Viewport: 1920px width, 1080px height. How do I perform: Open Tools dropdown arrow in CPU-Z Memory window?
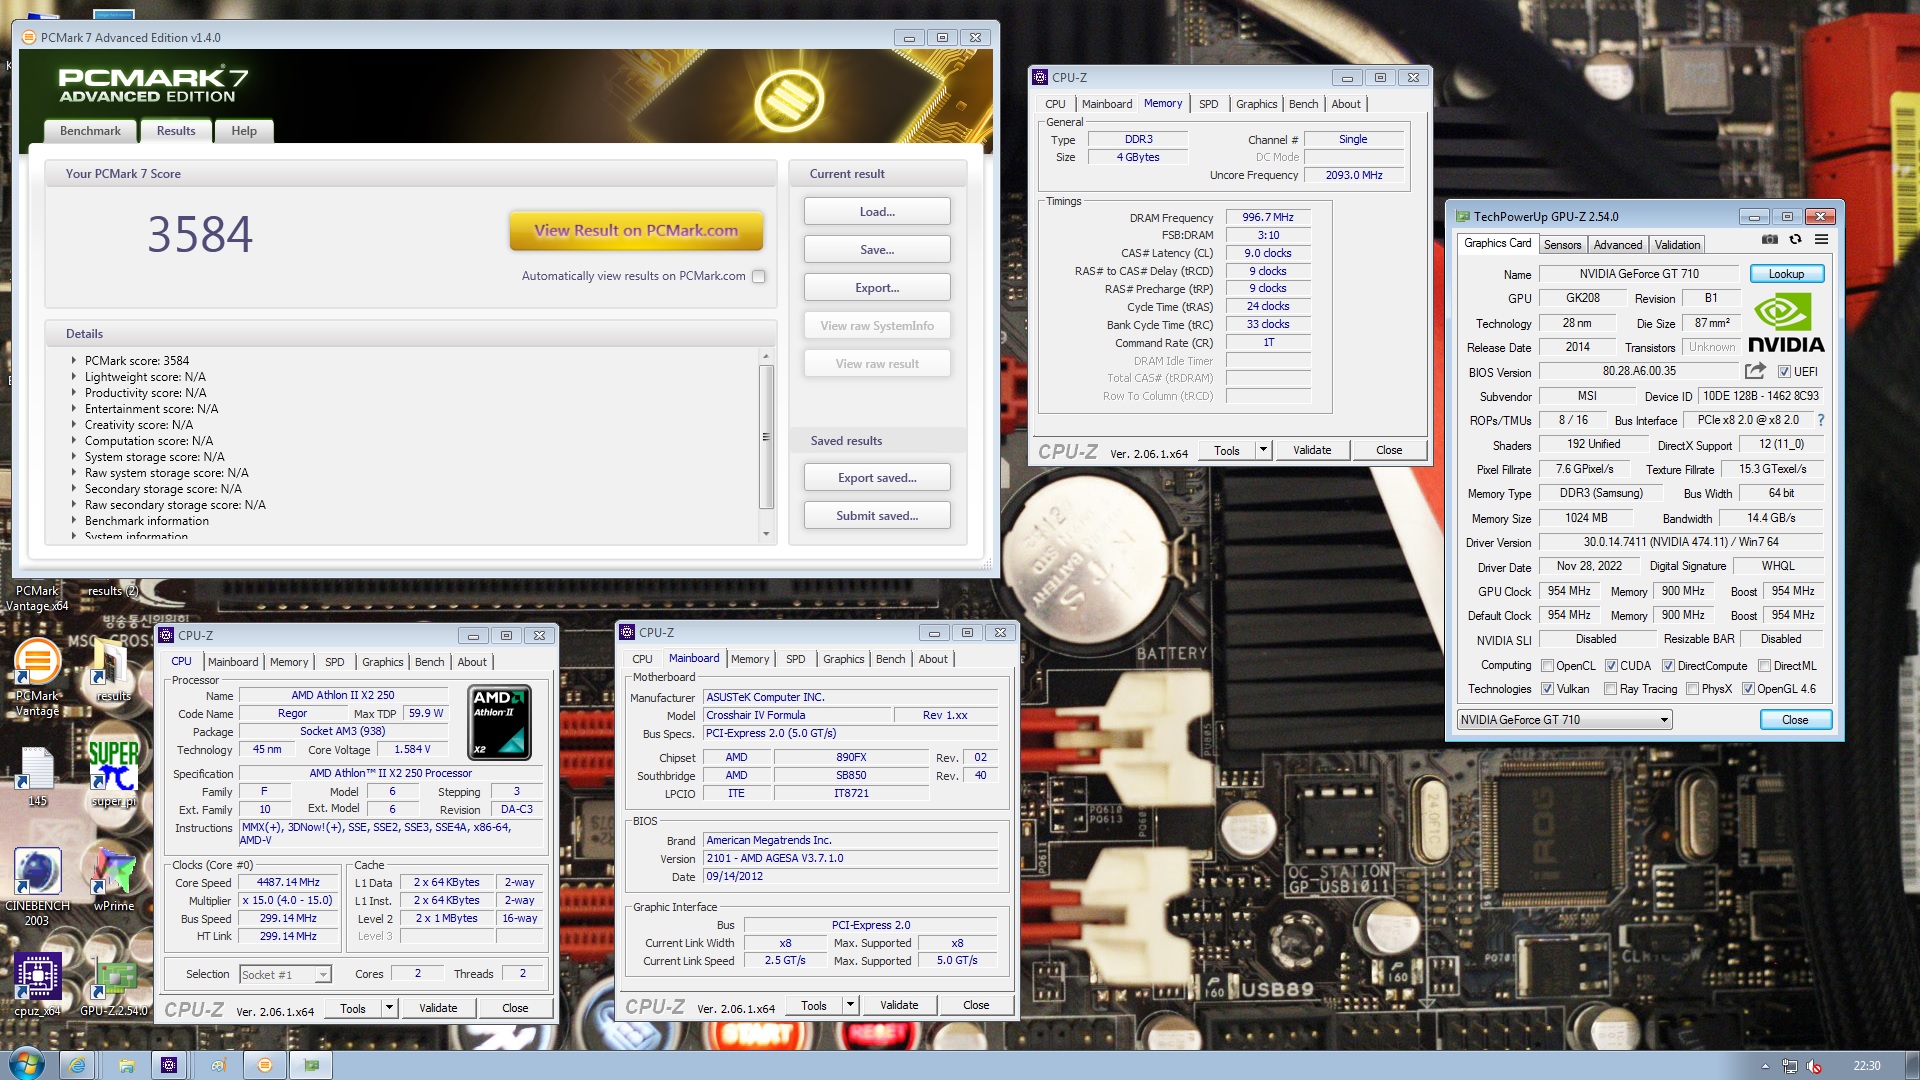tap(1263, 450)
